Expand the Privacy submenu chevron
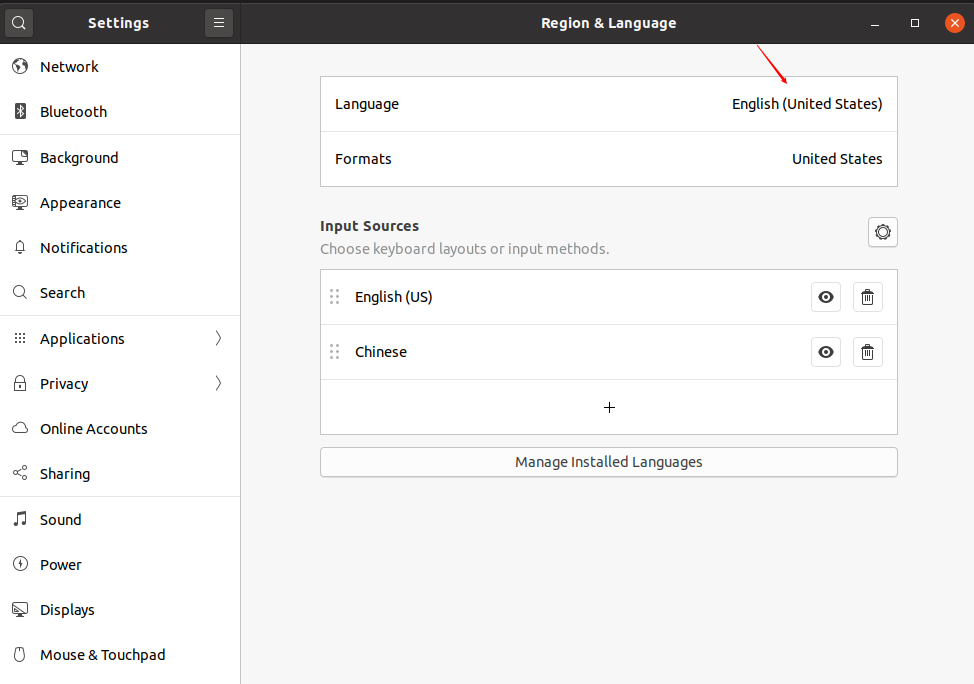 tap(218, 383)
